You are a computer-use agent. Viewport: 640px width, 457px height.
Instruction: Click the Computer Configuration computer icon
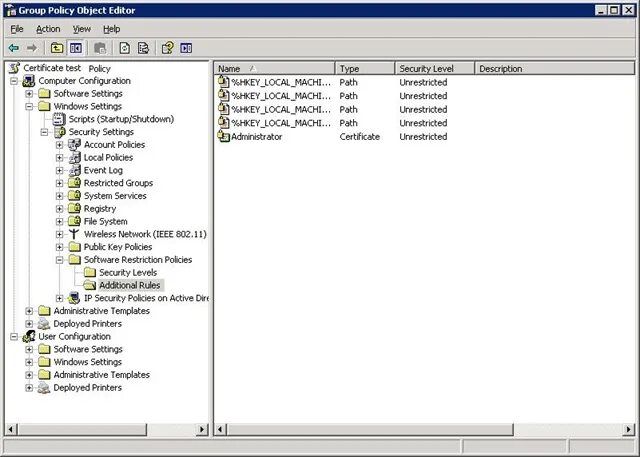(29, 81)
